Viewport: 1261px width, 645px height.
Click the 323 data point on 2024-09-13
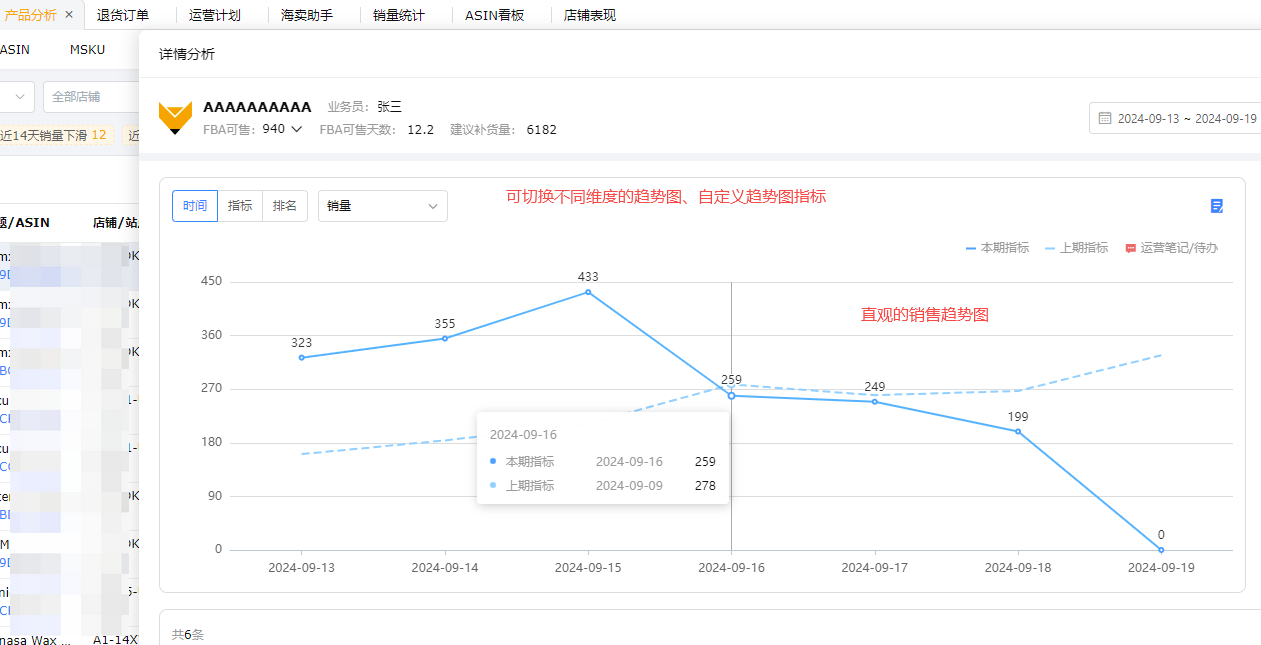point(301,357)
